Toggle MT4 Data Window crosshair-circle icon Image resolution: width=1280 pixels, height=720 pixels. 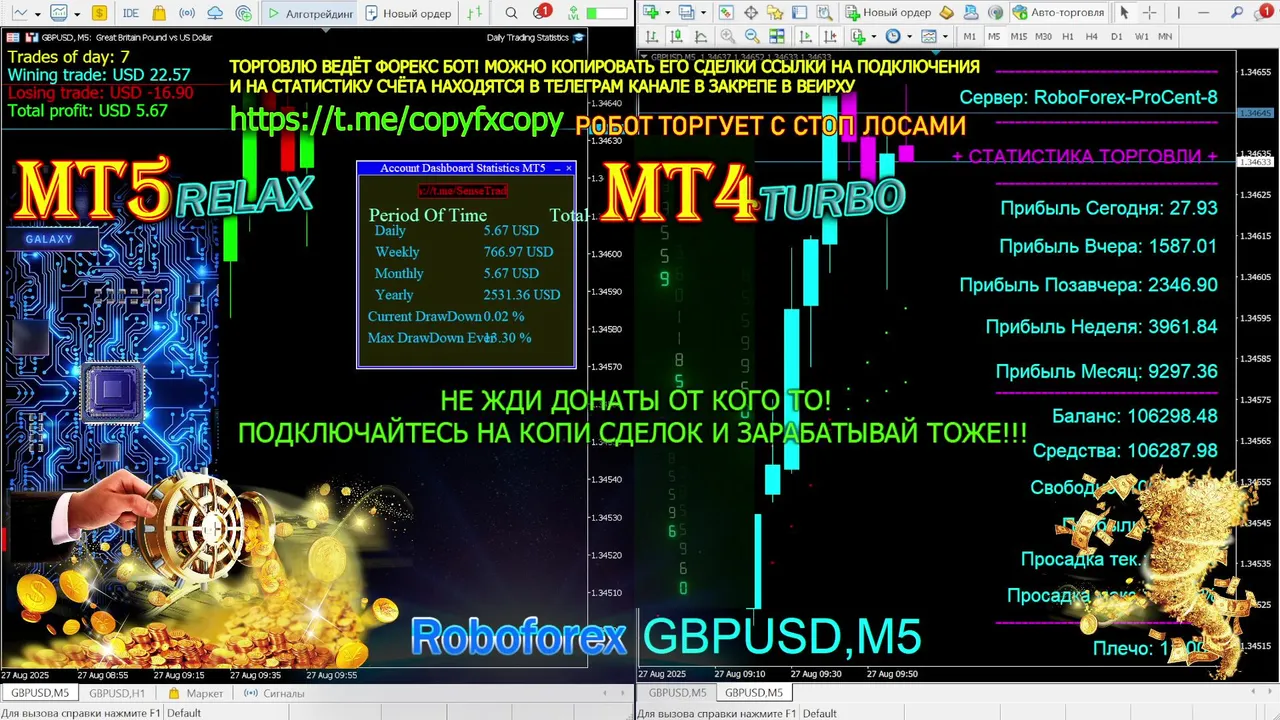click(x=751, y=12)
